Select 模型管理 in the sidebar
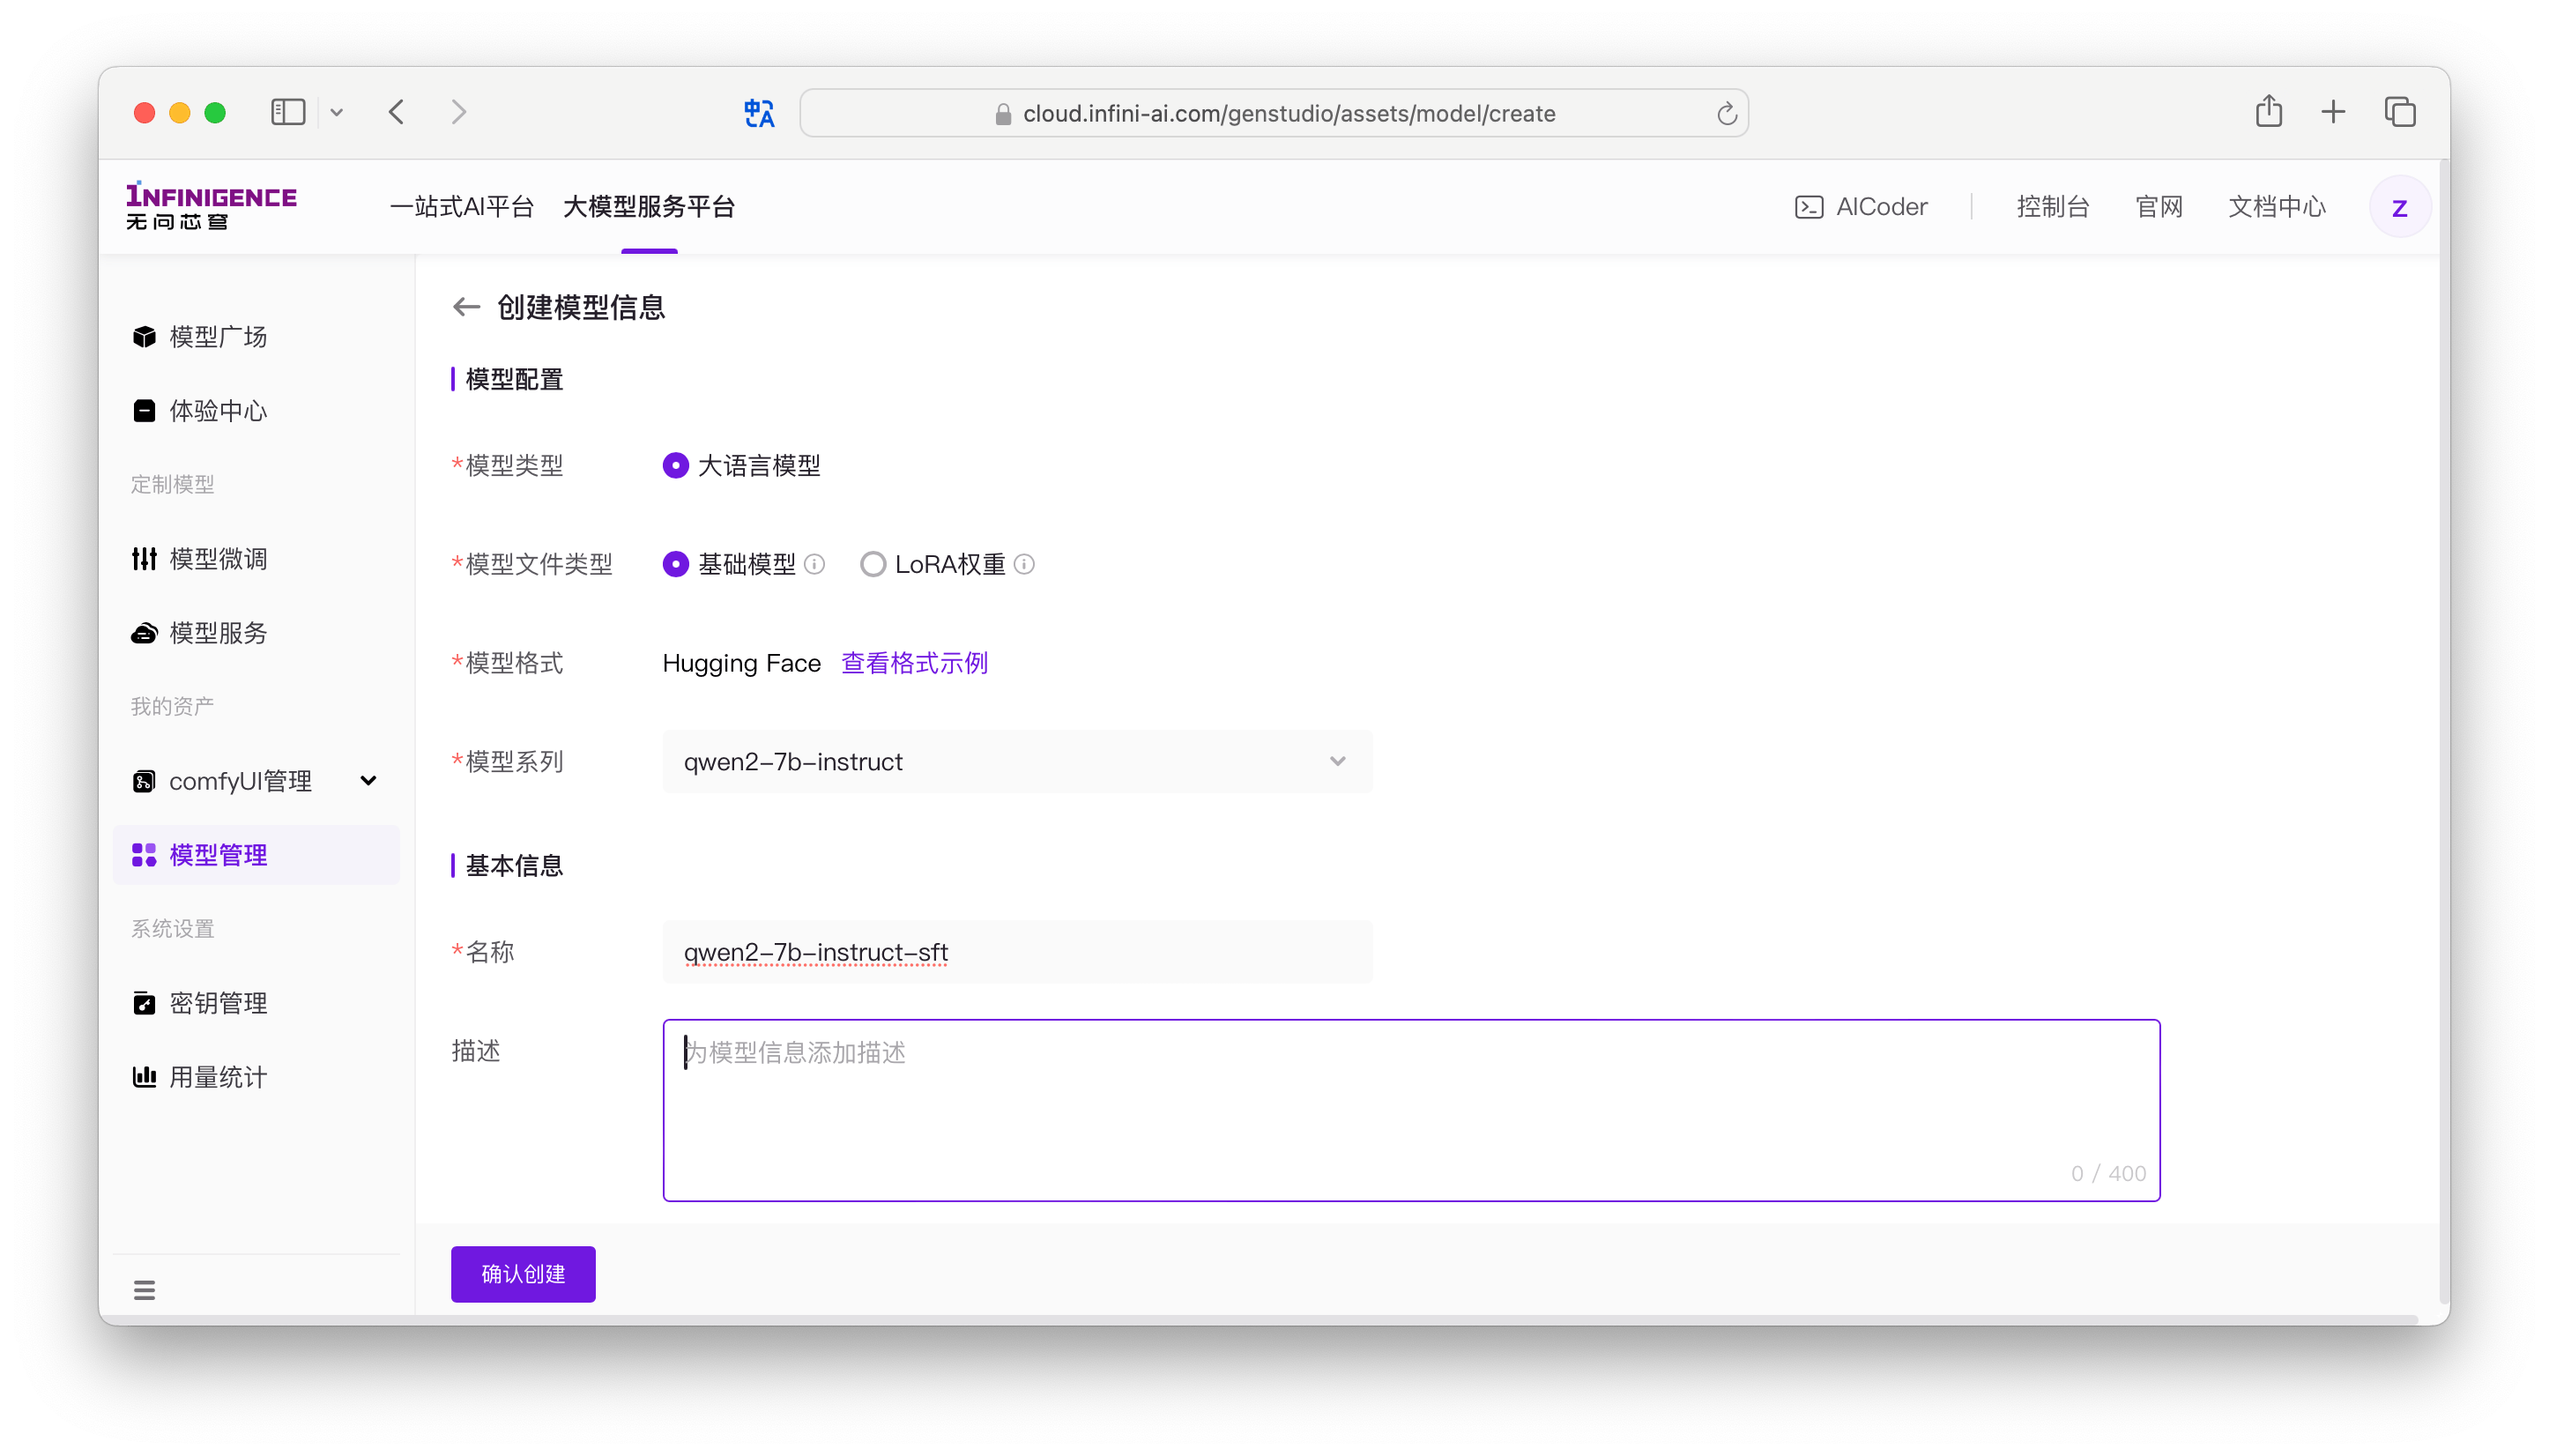This screenshot has height=1456, width=2549. pos(256,855)
